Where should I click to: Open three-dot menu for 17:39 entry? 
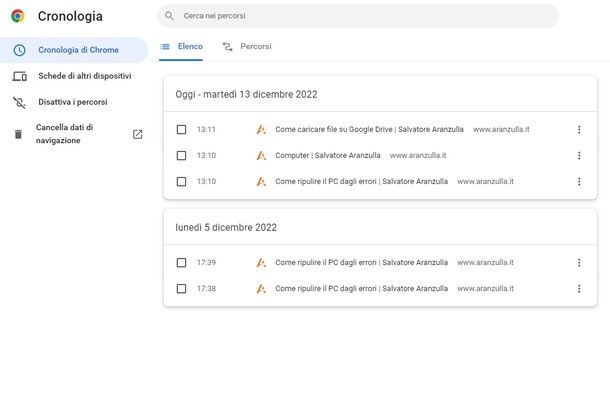click(579, 263)
